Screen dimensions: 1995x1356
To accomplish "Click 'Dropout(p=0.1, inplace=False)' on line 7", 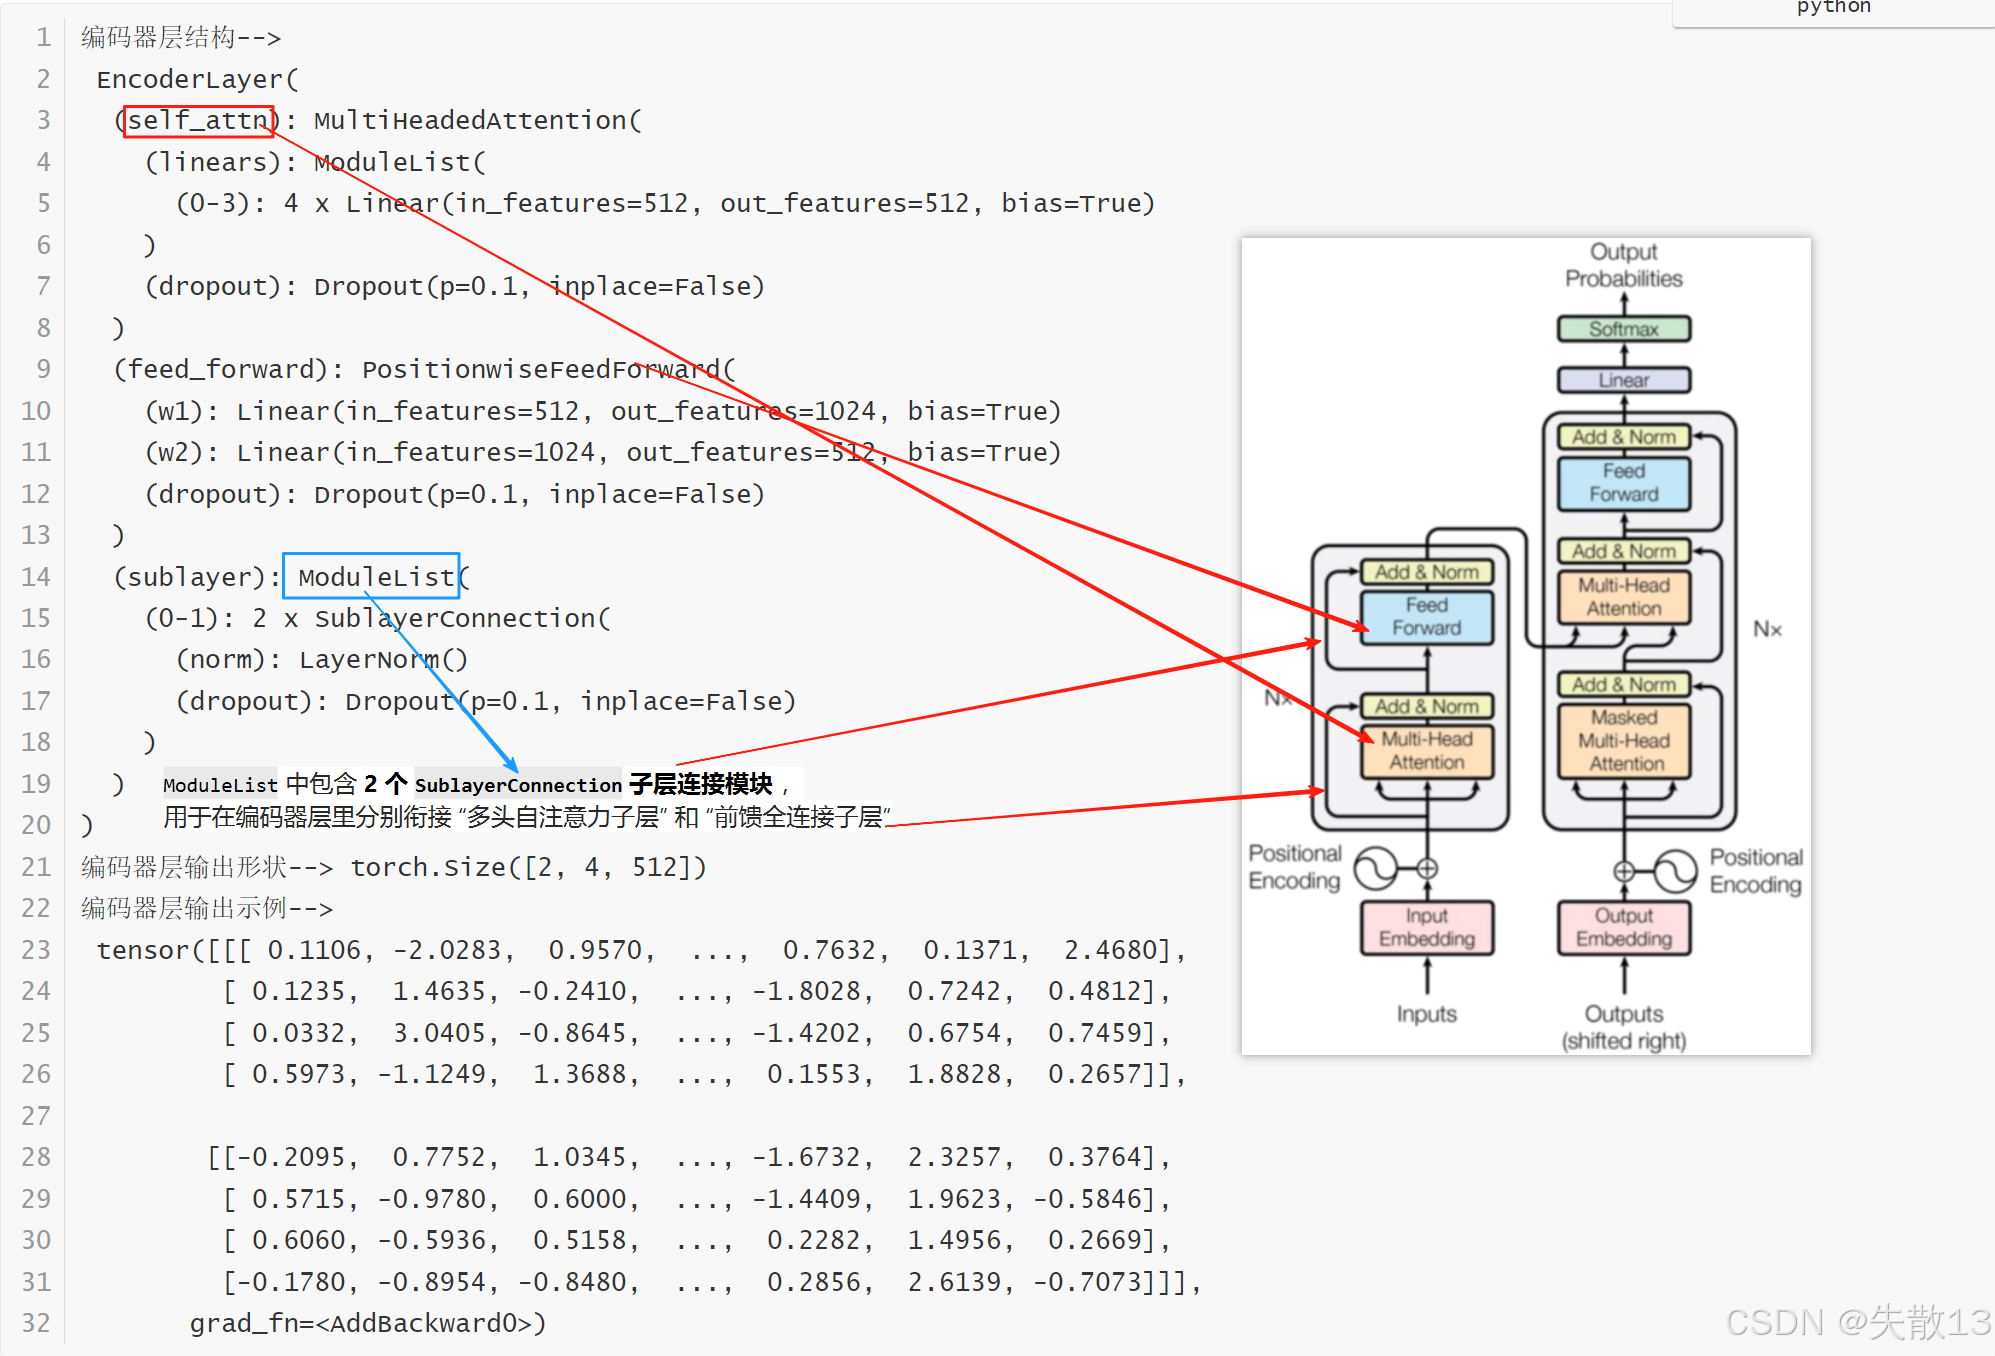I will [539, 286].
